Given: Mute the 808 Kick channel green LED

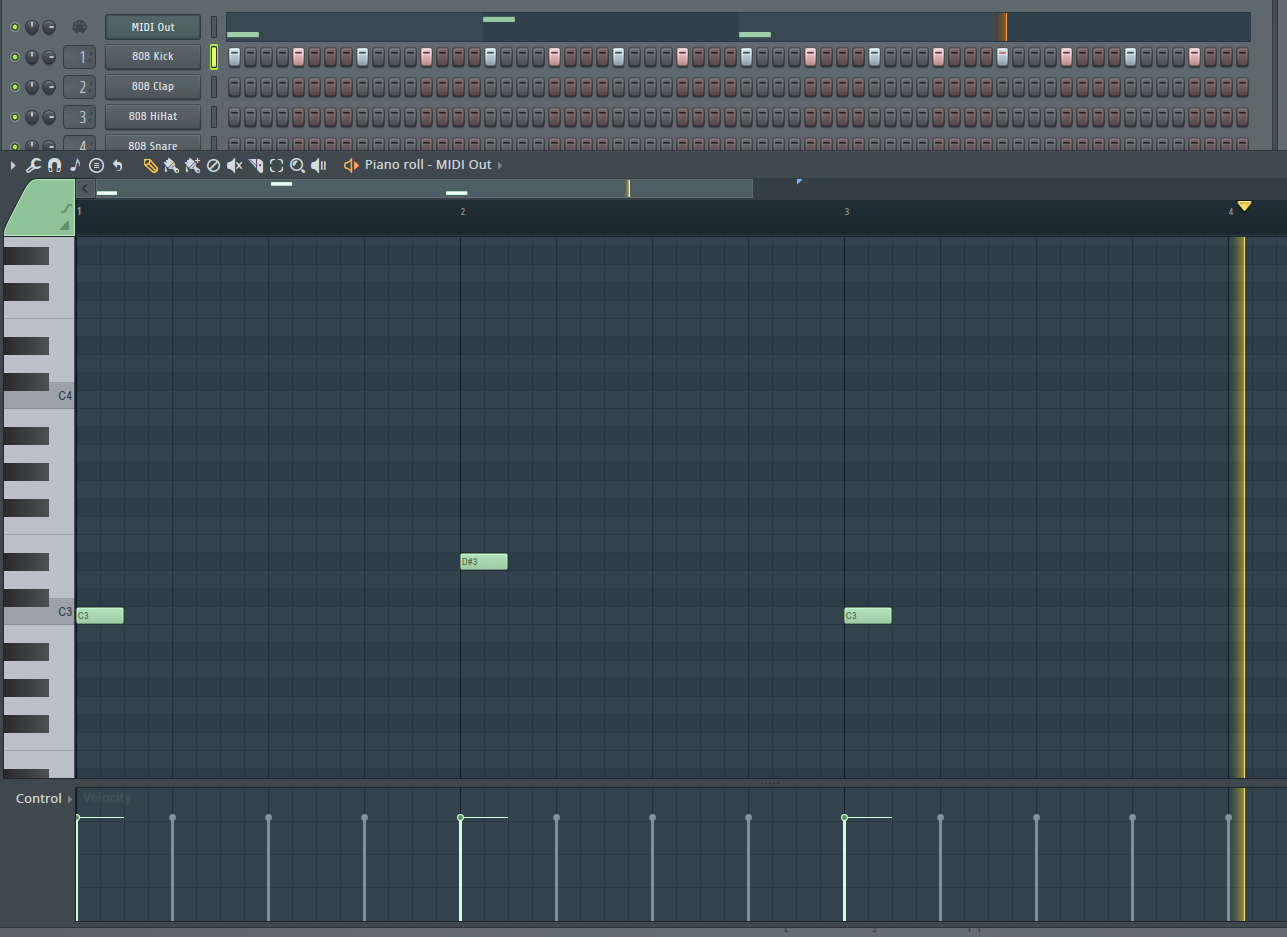Looking at the screenshot, I should point(14,57).
